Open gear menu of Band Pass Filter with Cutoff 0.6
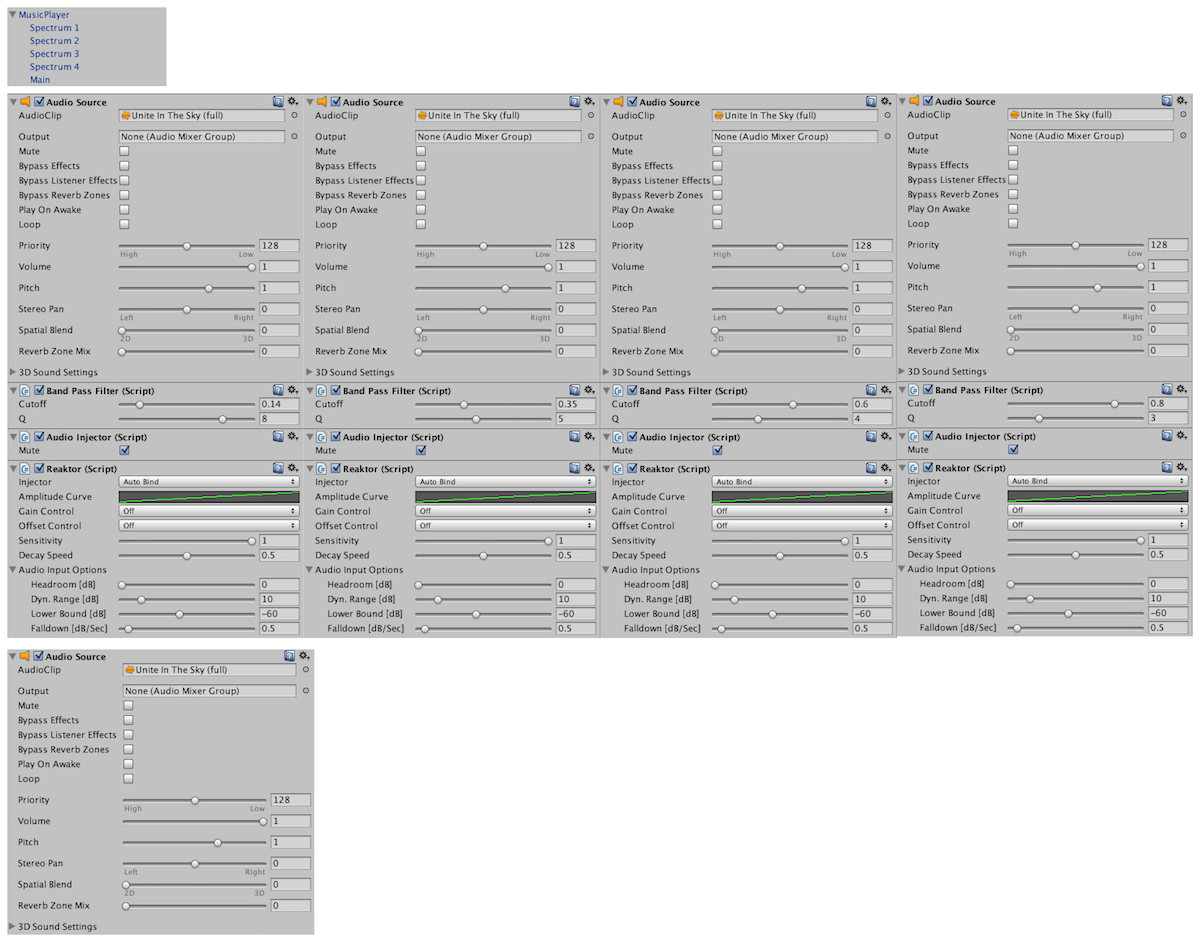The height and width of the screenshot is (942, 1200). (x=885, y=391)
